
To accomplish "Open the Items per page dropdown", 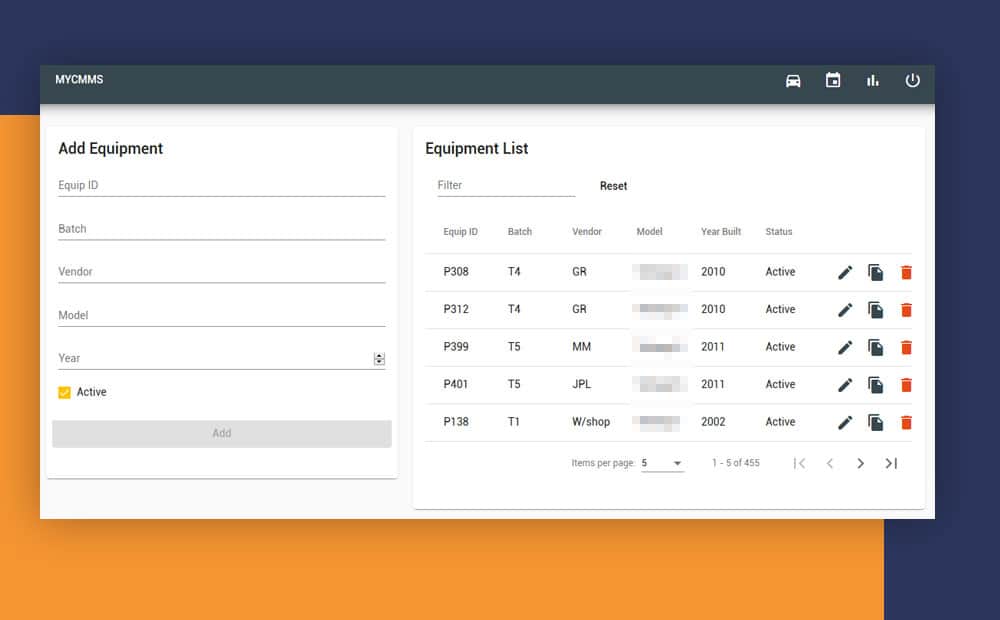I will click(x=662, y=463).
